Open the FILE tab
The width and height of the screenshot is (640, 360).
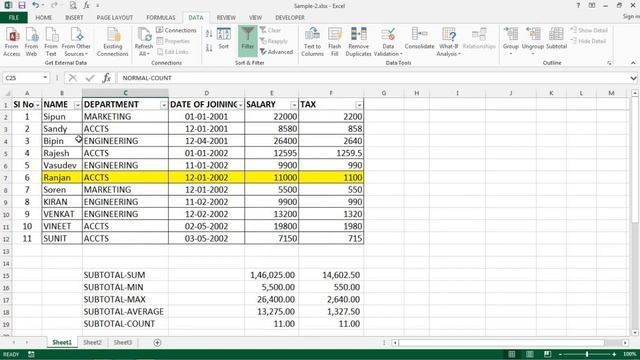click(13, 18)
